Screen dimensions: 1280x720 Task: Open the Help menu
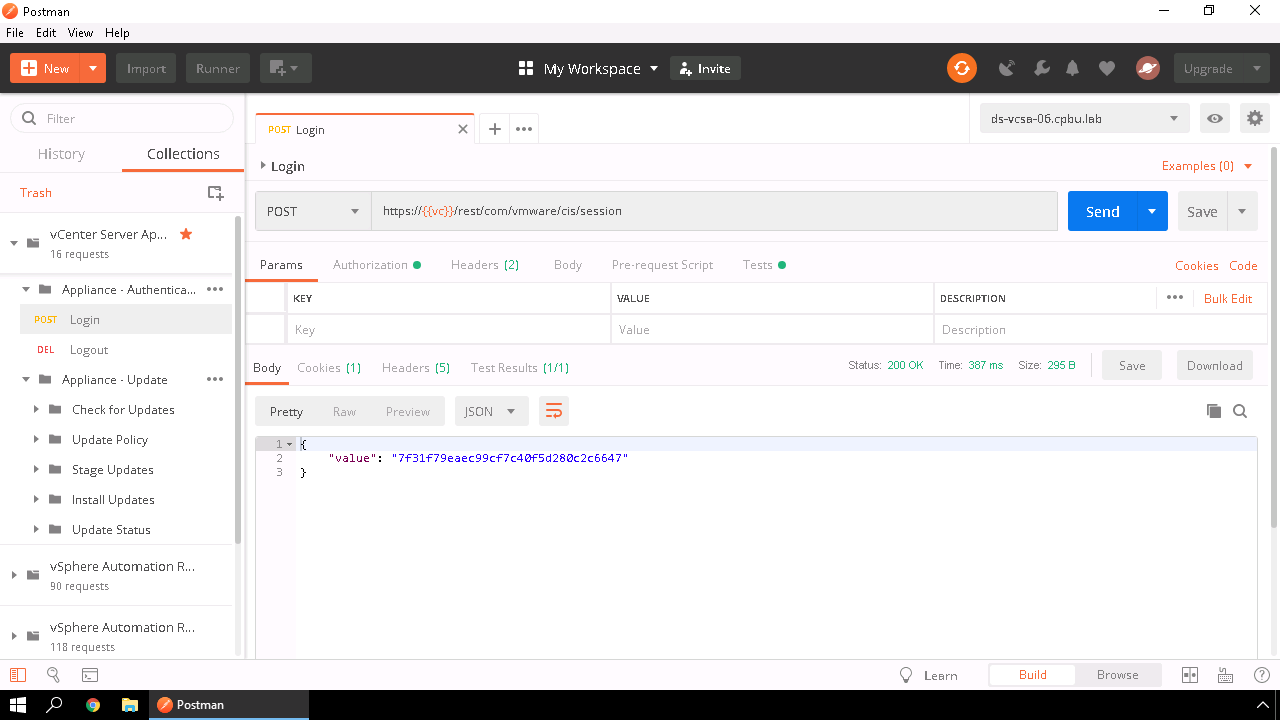(x=117, y=32)
